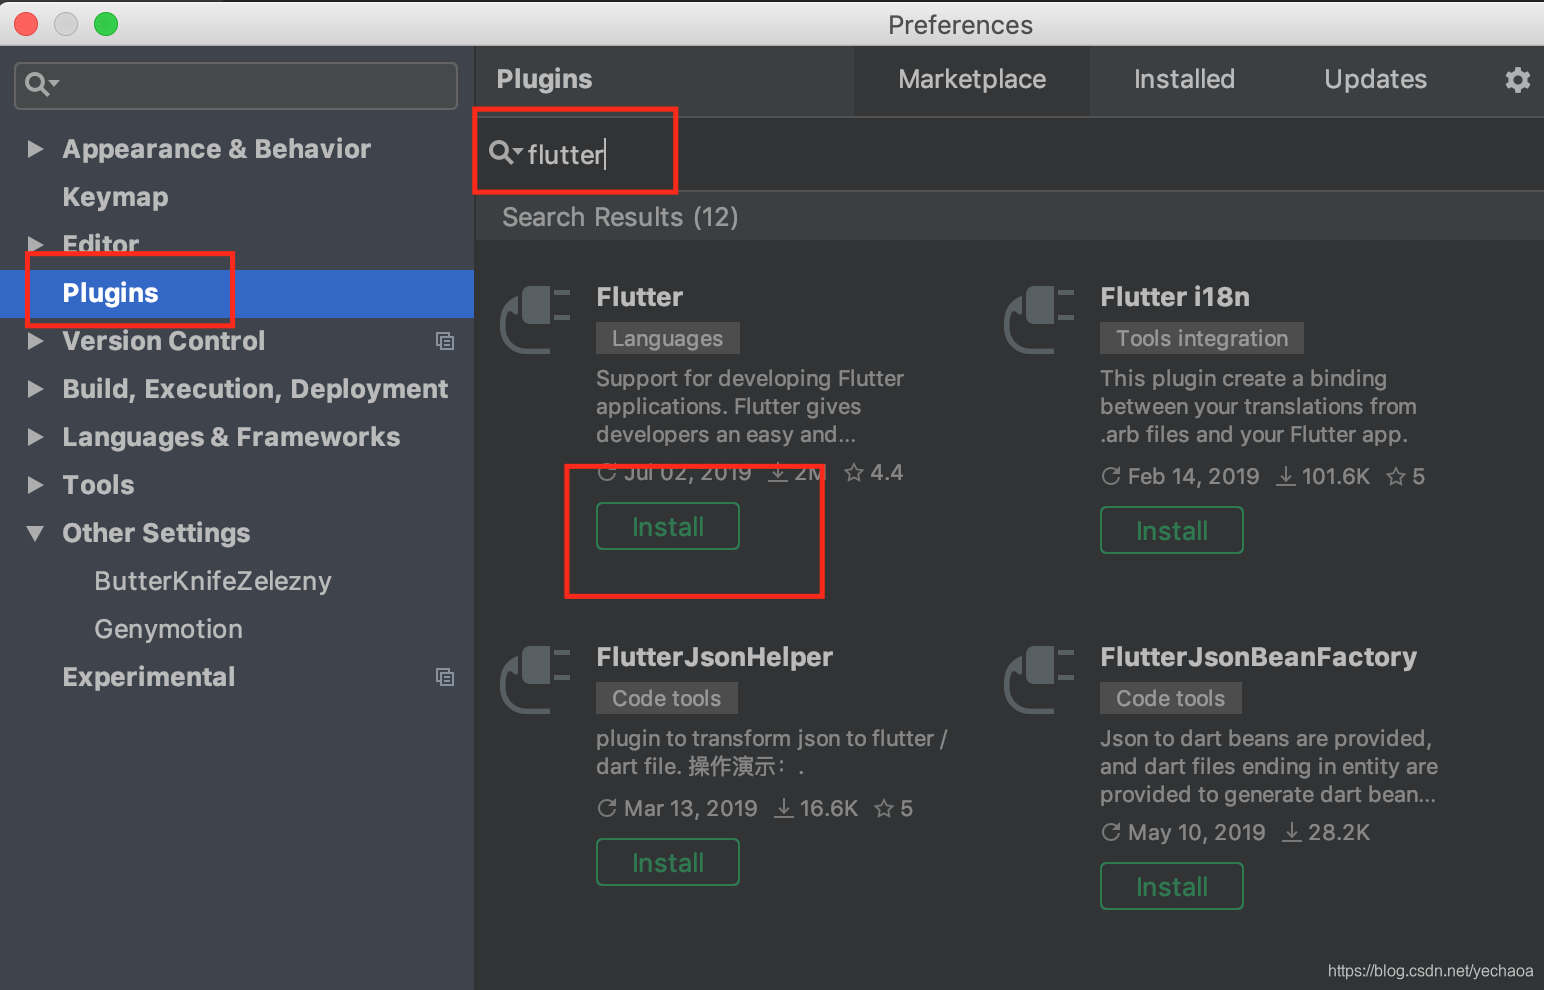Expand Version Control section
The height and width of the screenshot is (990, 1544).
pos(36,341)
